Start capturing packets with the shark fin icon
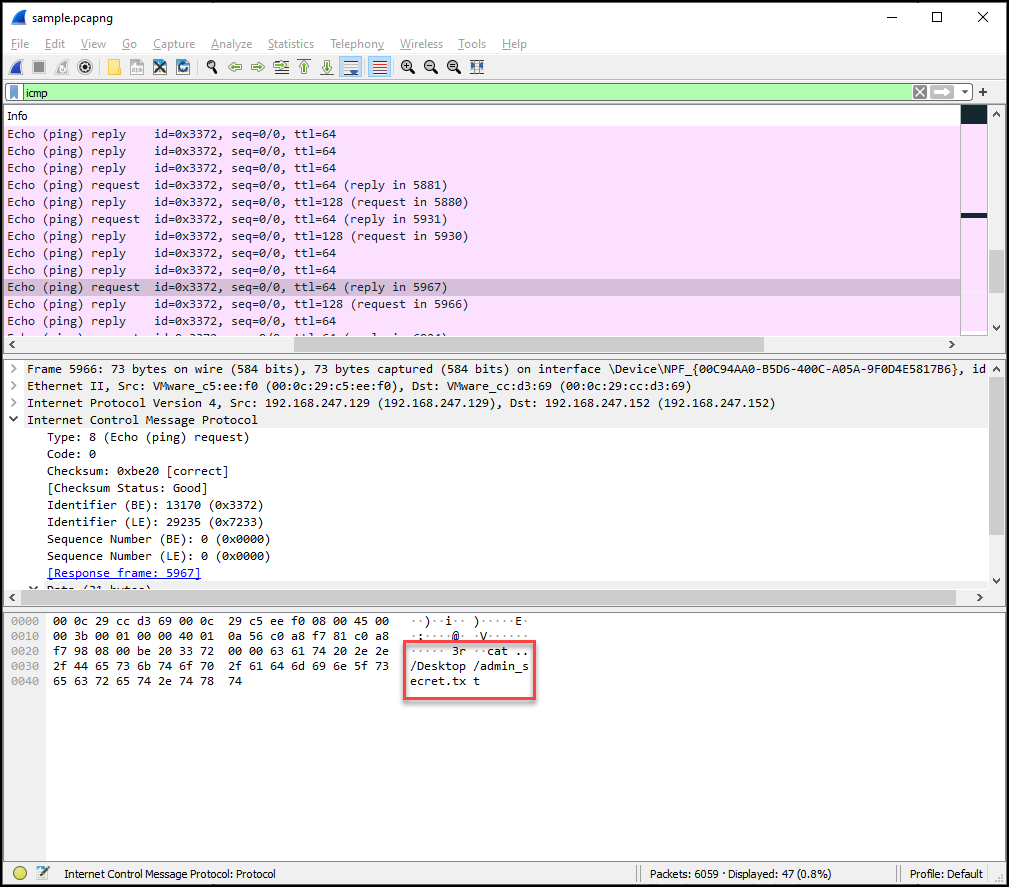This screenshot has width=1009, height=887. [x=16, y=67]
